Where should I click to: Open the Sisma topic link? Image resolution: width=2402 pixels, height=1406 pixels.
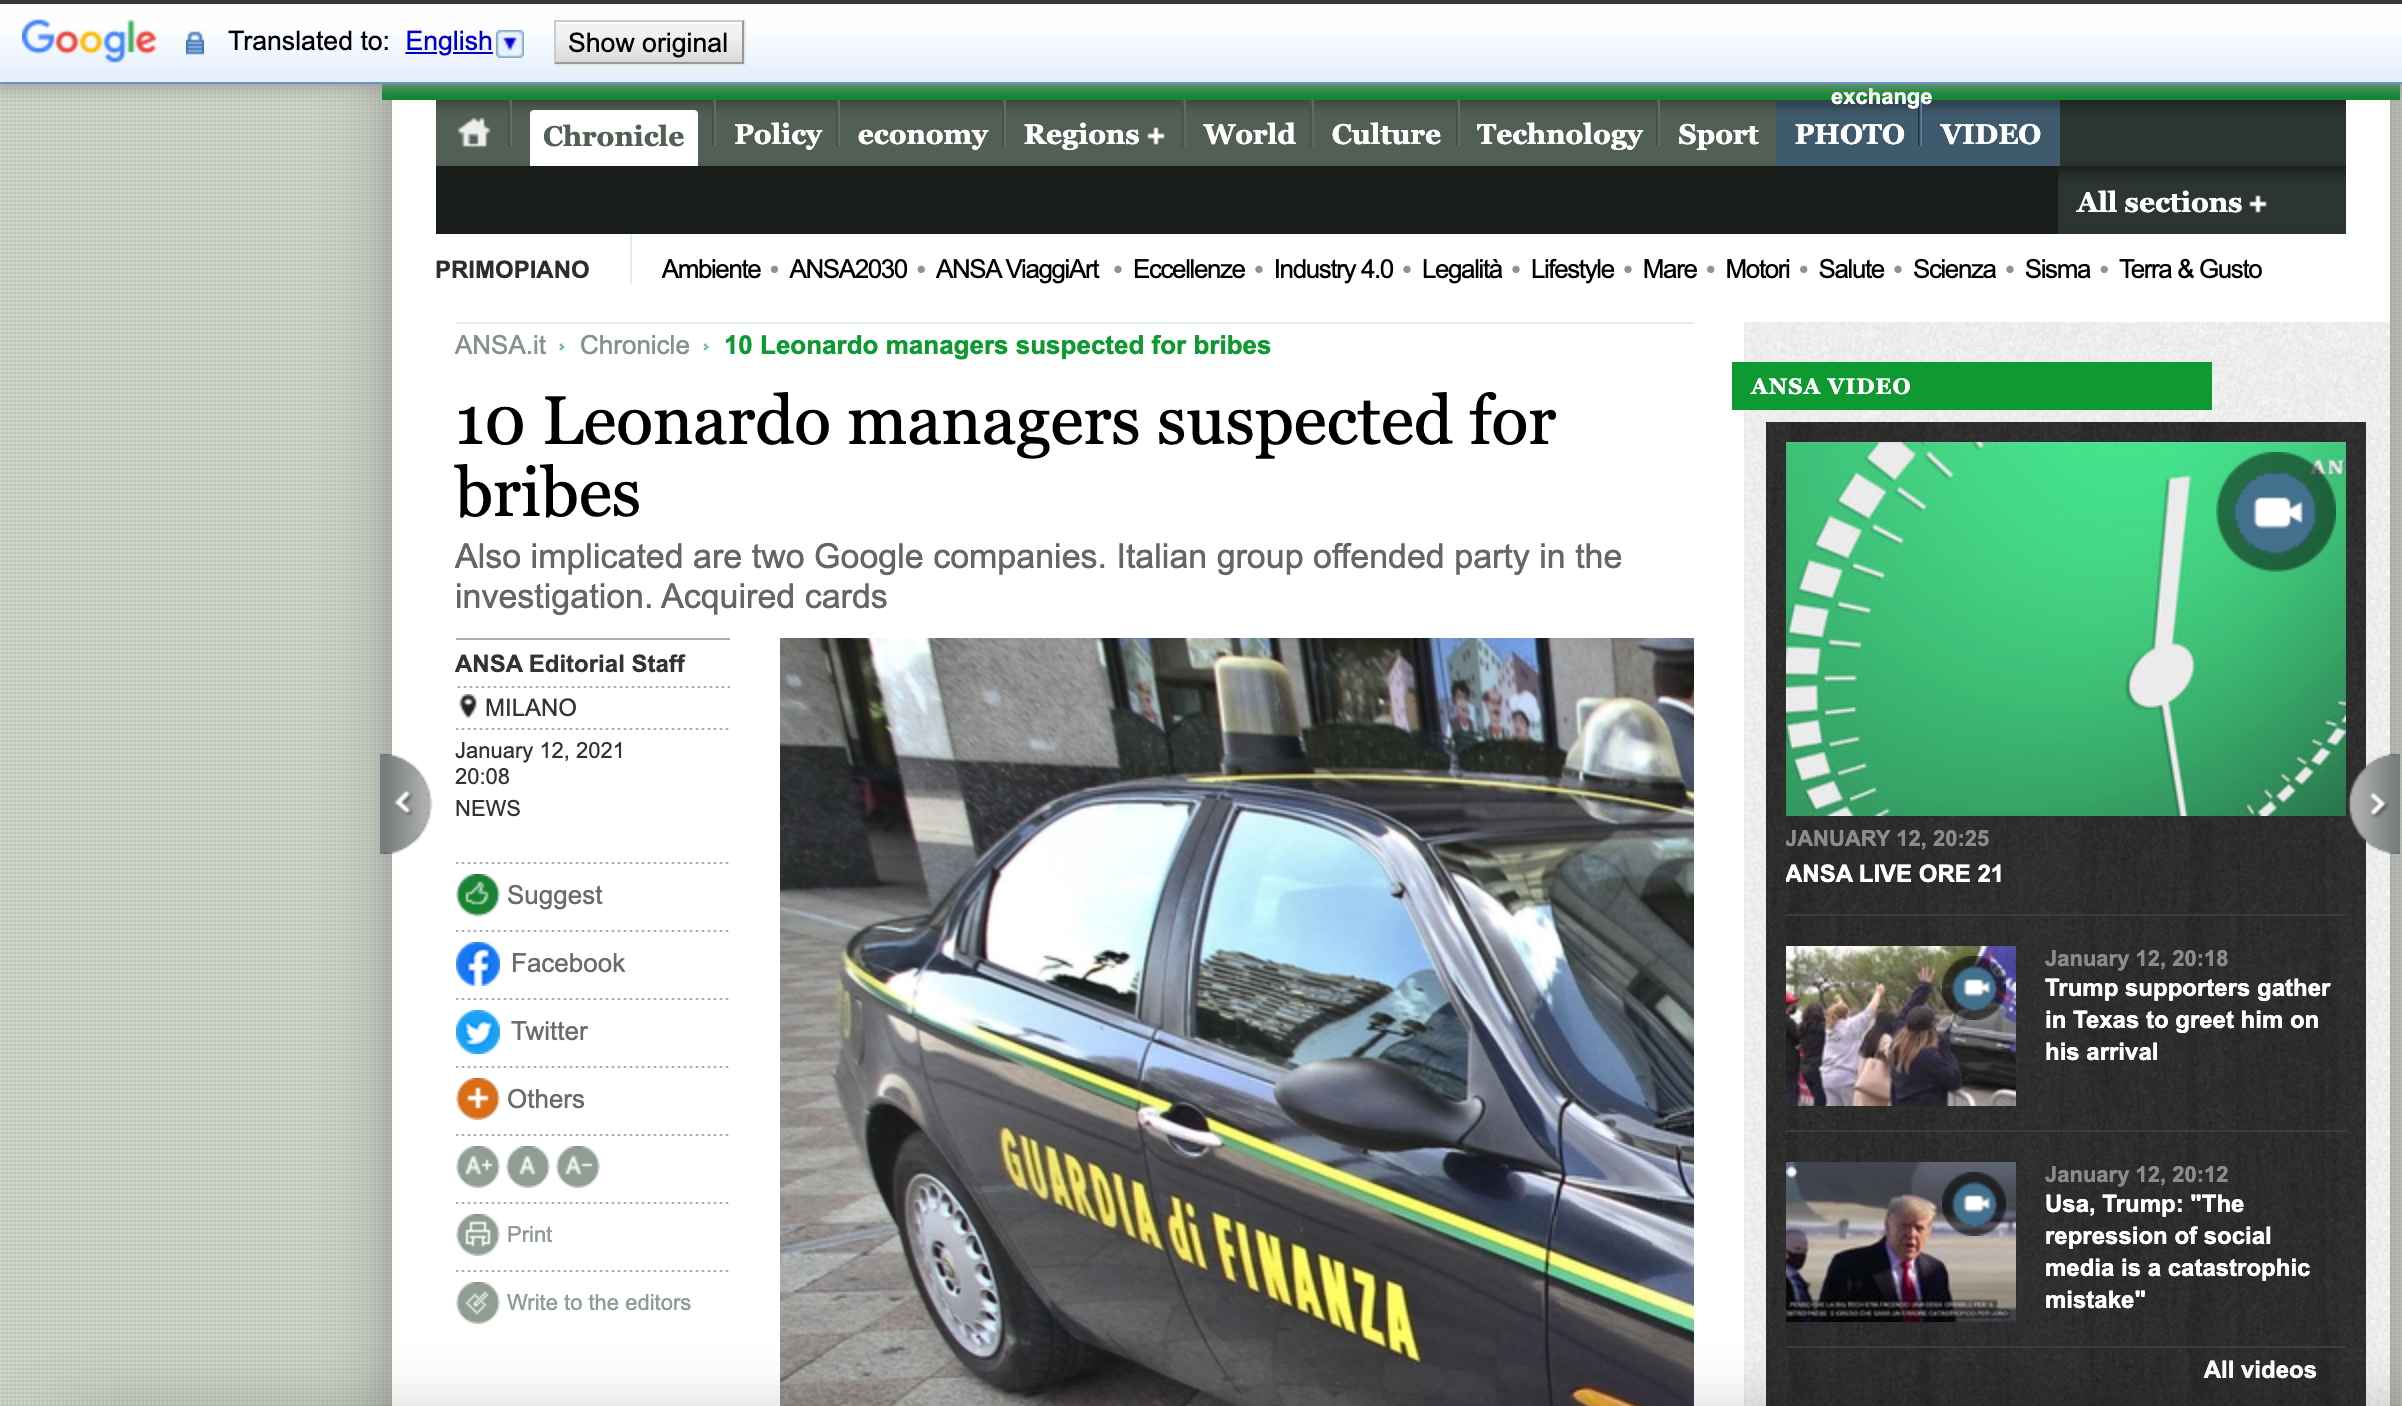coord(2057,269)
